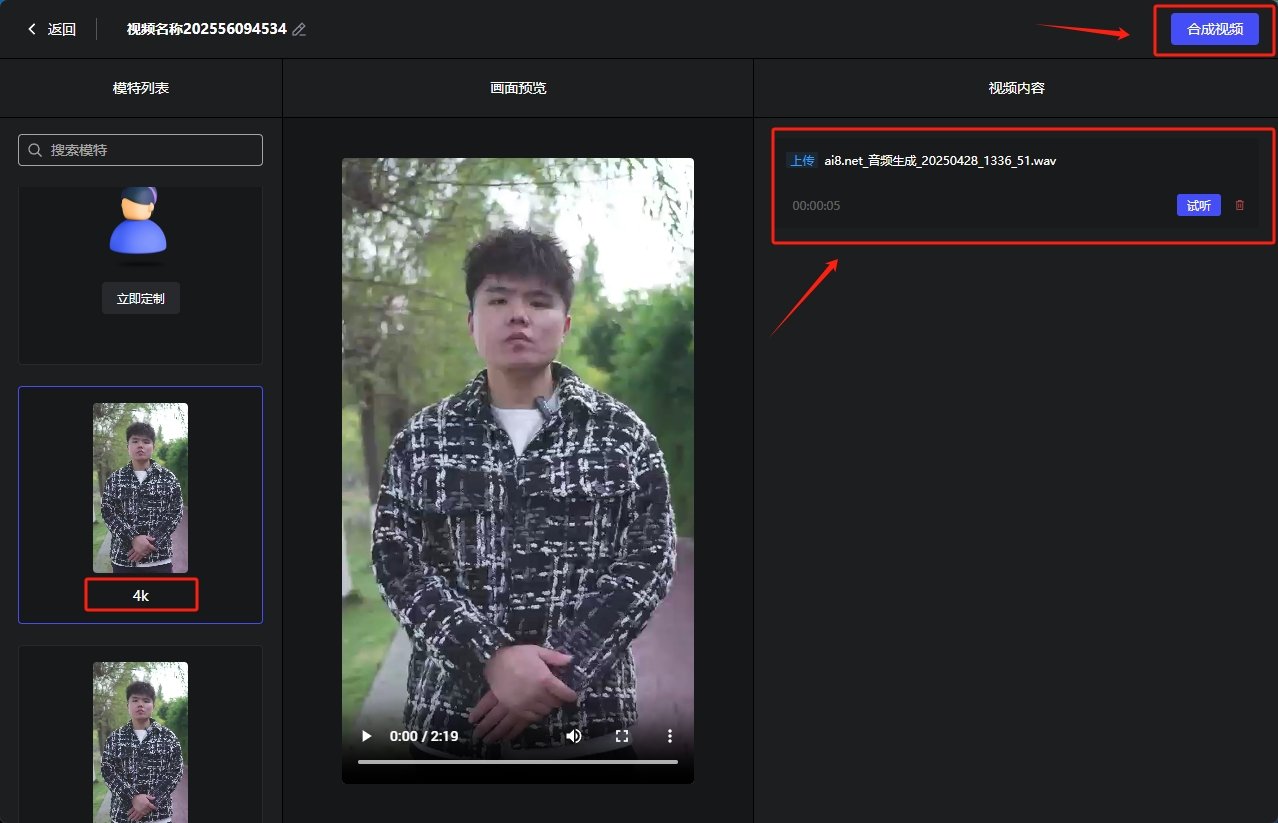Enter fullscreen with the player fullscreen icon
1278x823 pixels.
[621, 735]
